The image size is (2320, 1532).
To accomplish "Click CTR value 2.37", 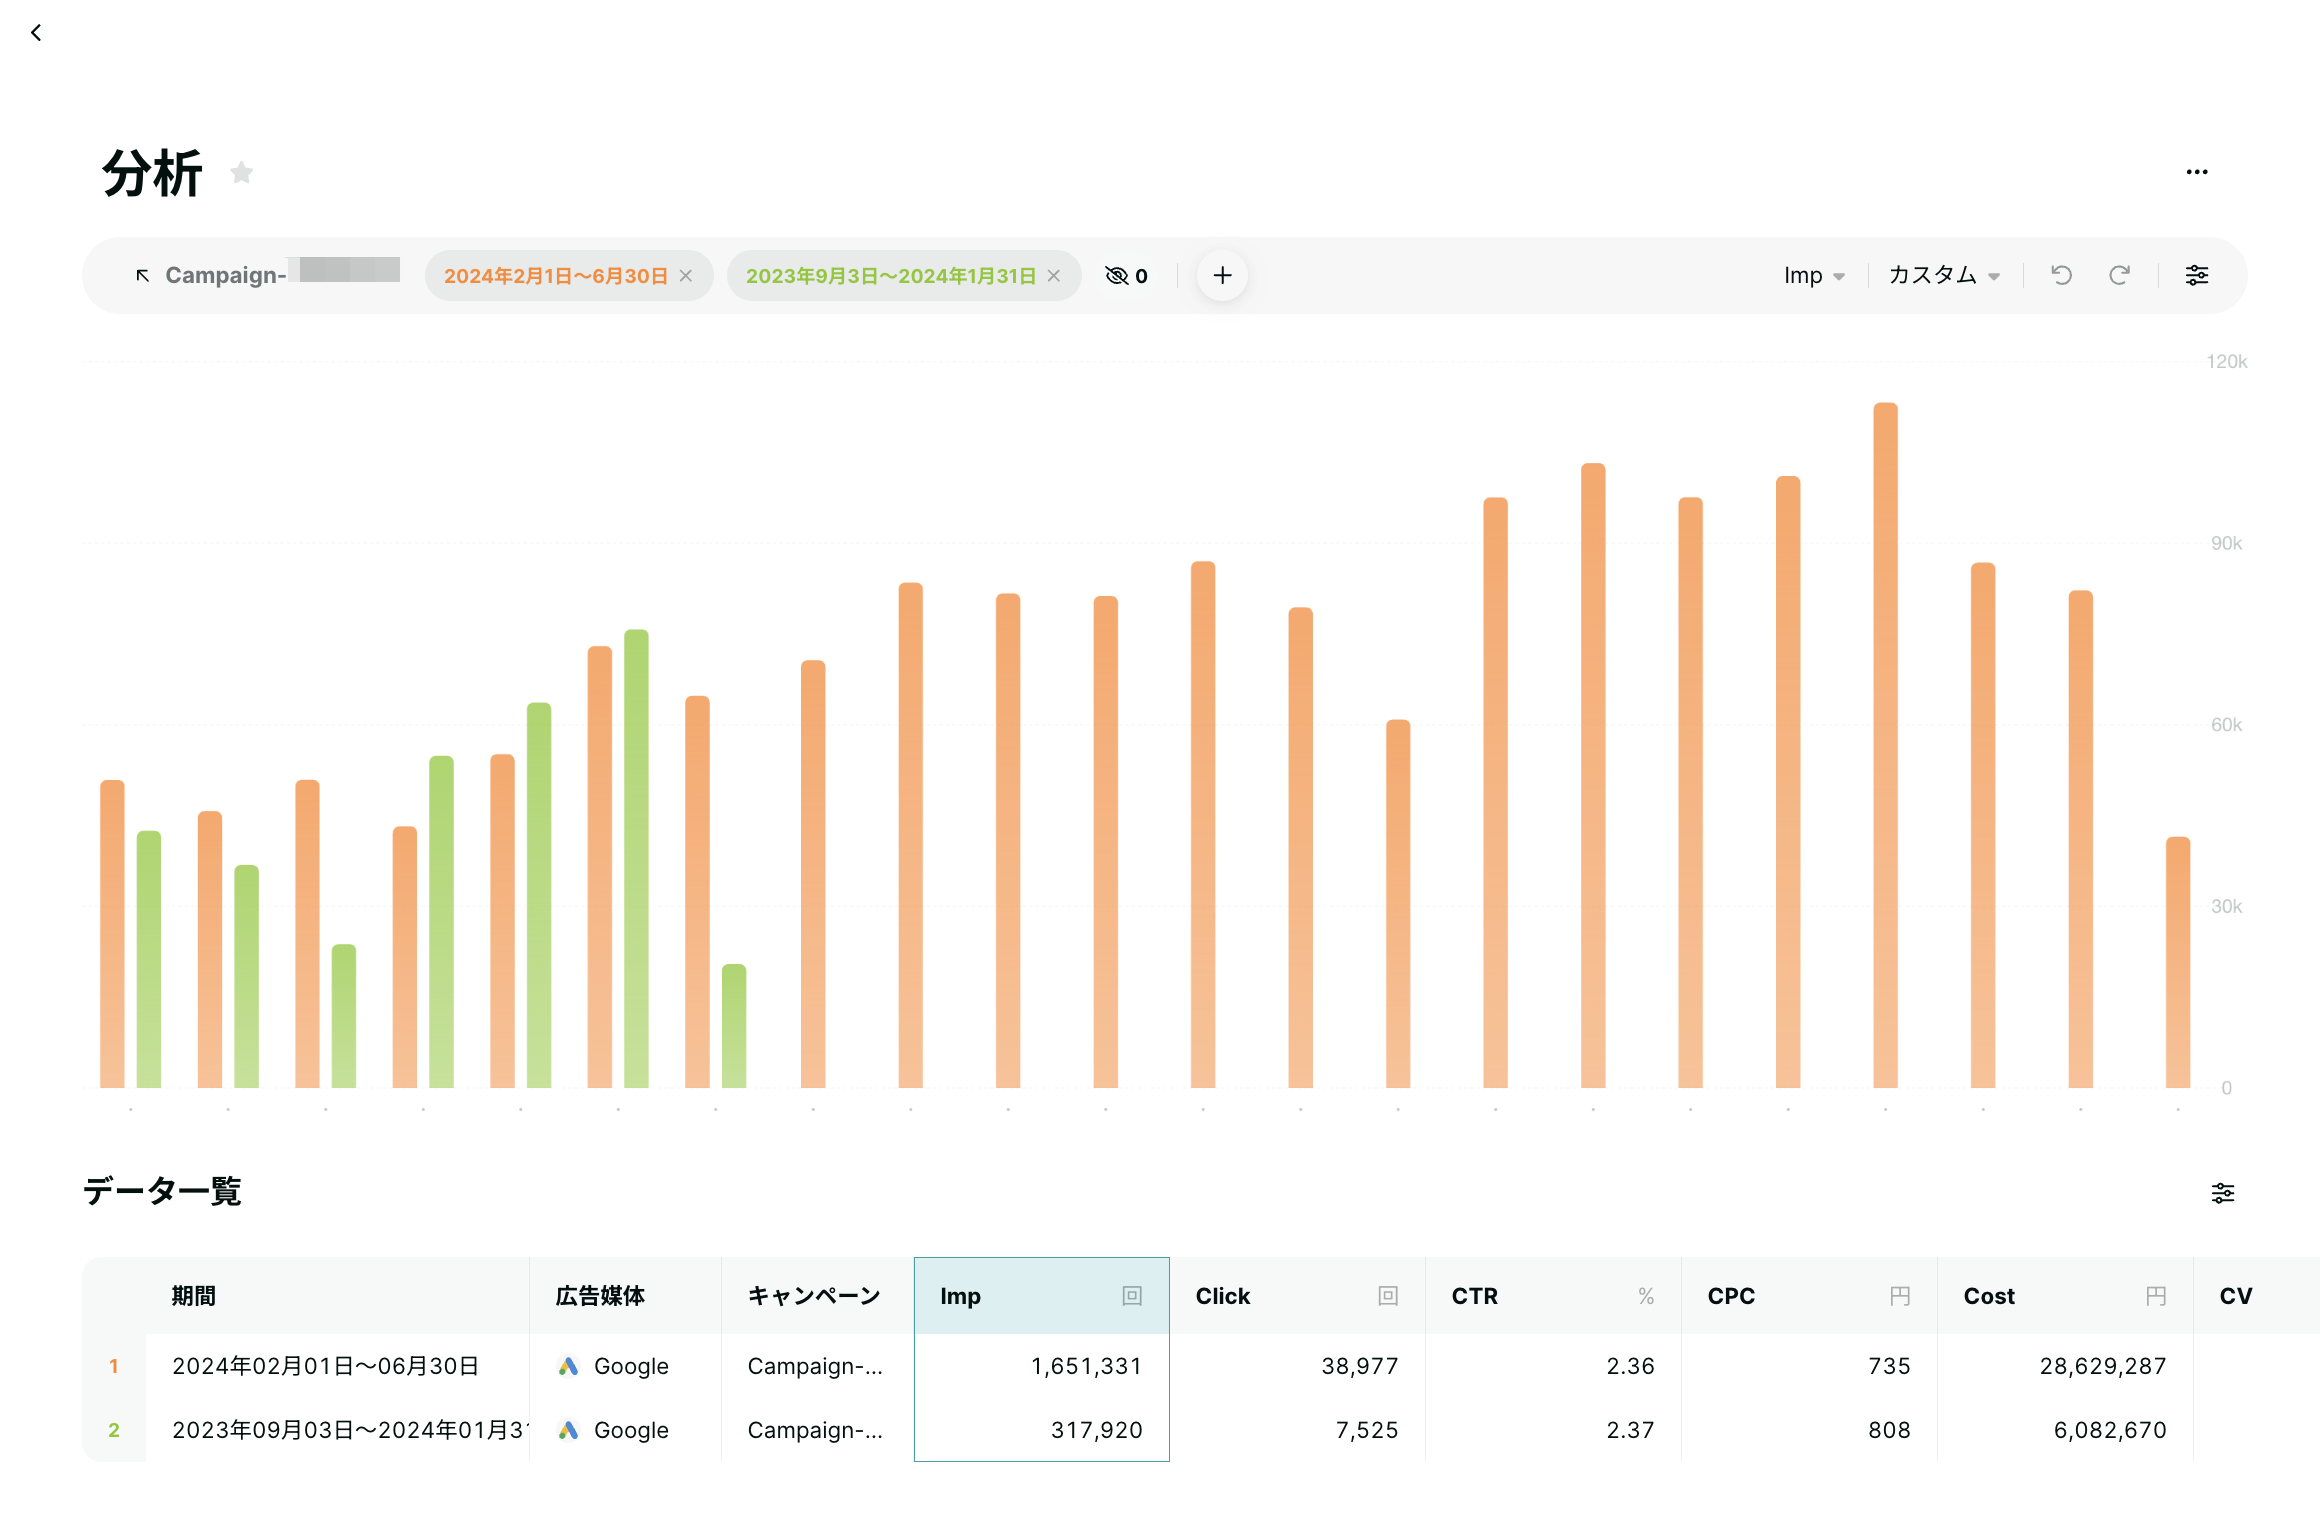I will coord(1631,1430).
